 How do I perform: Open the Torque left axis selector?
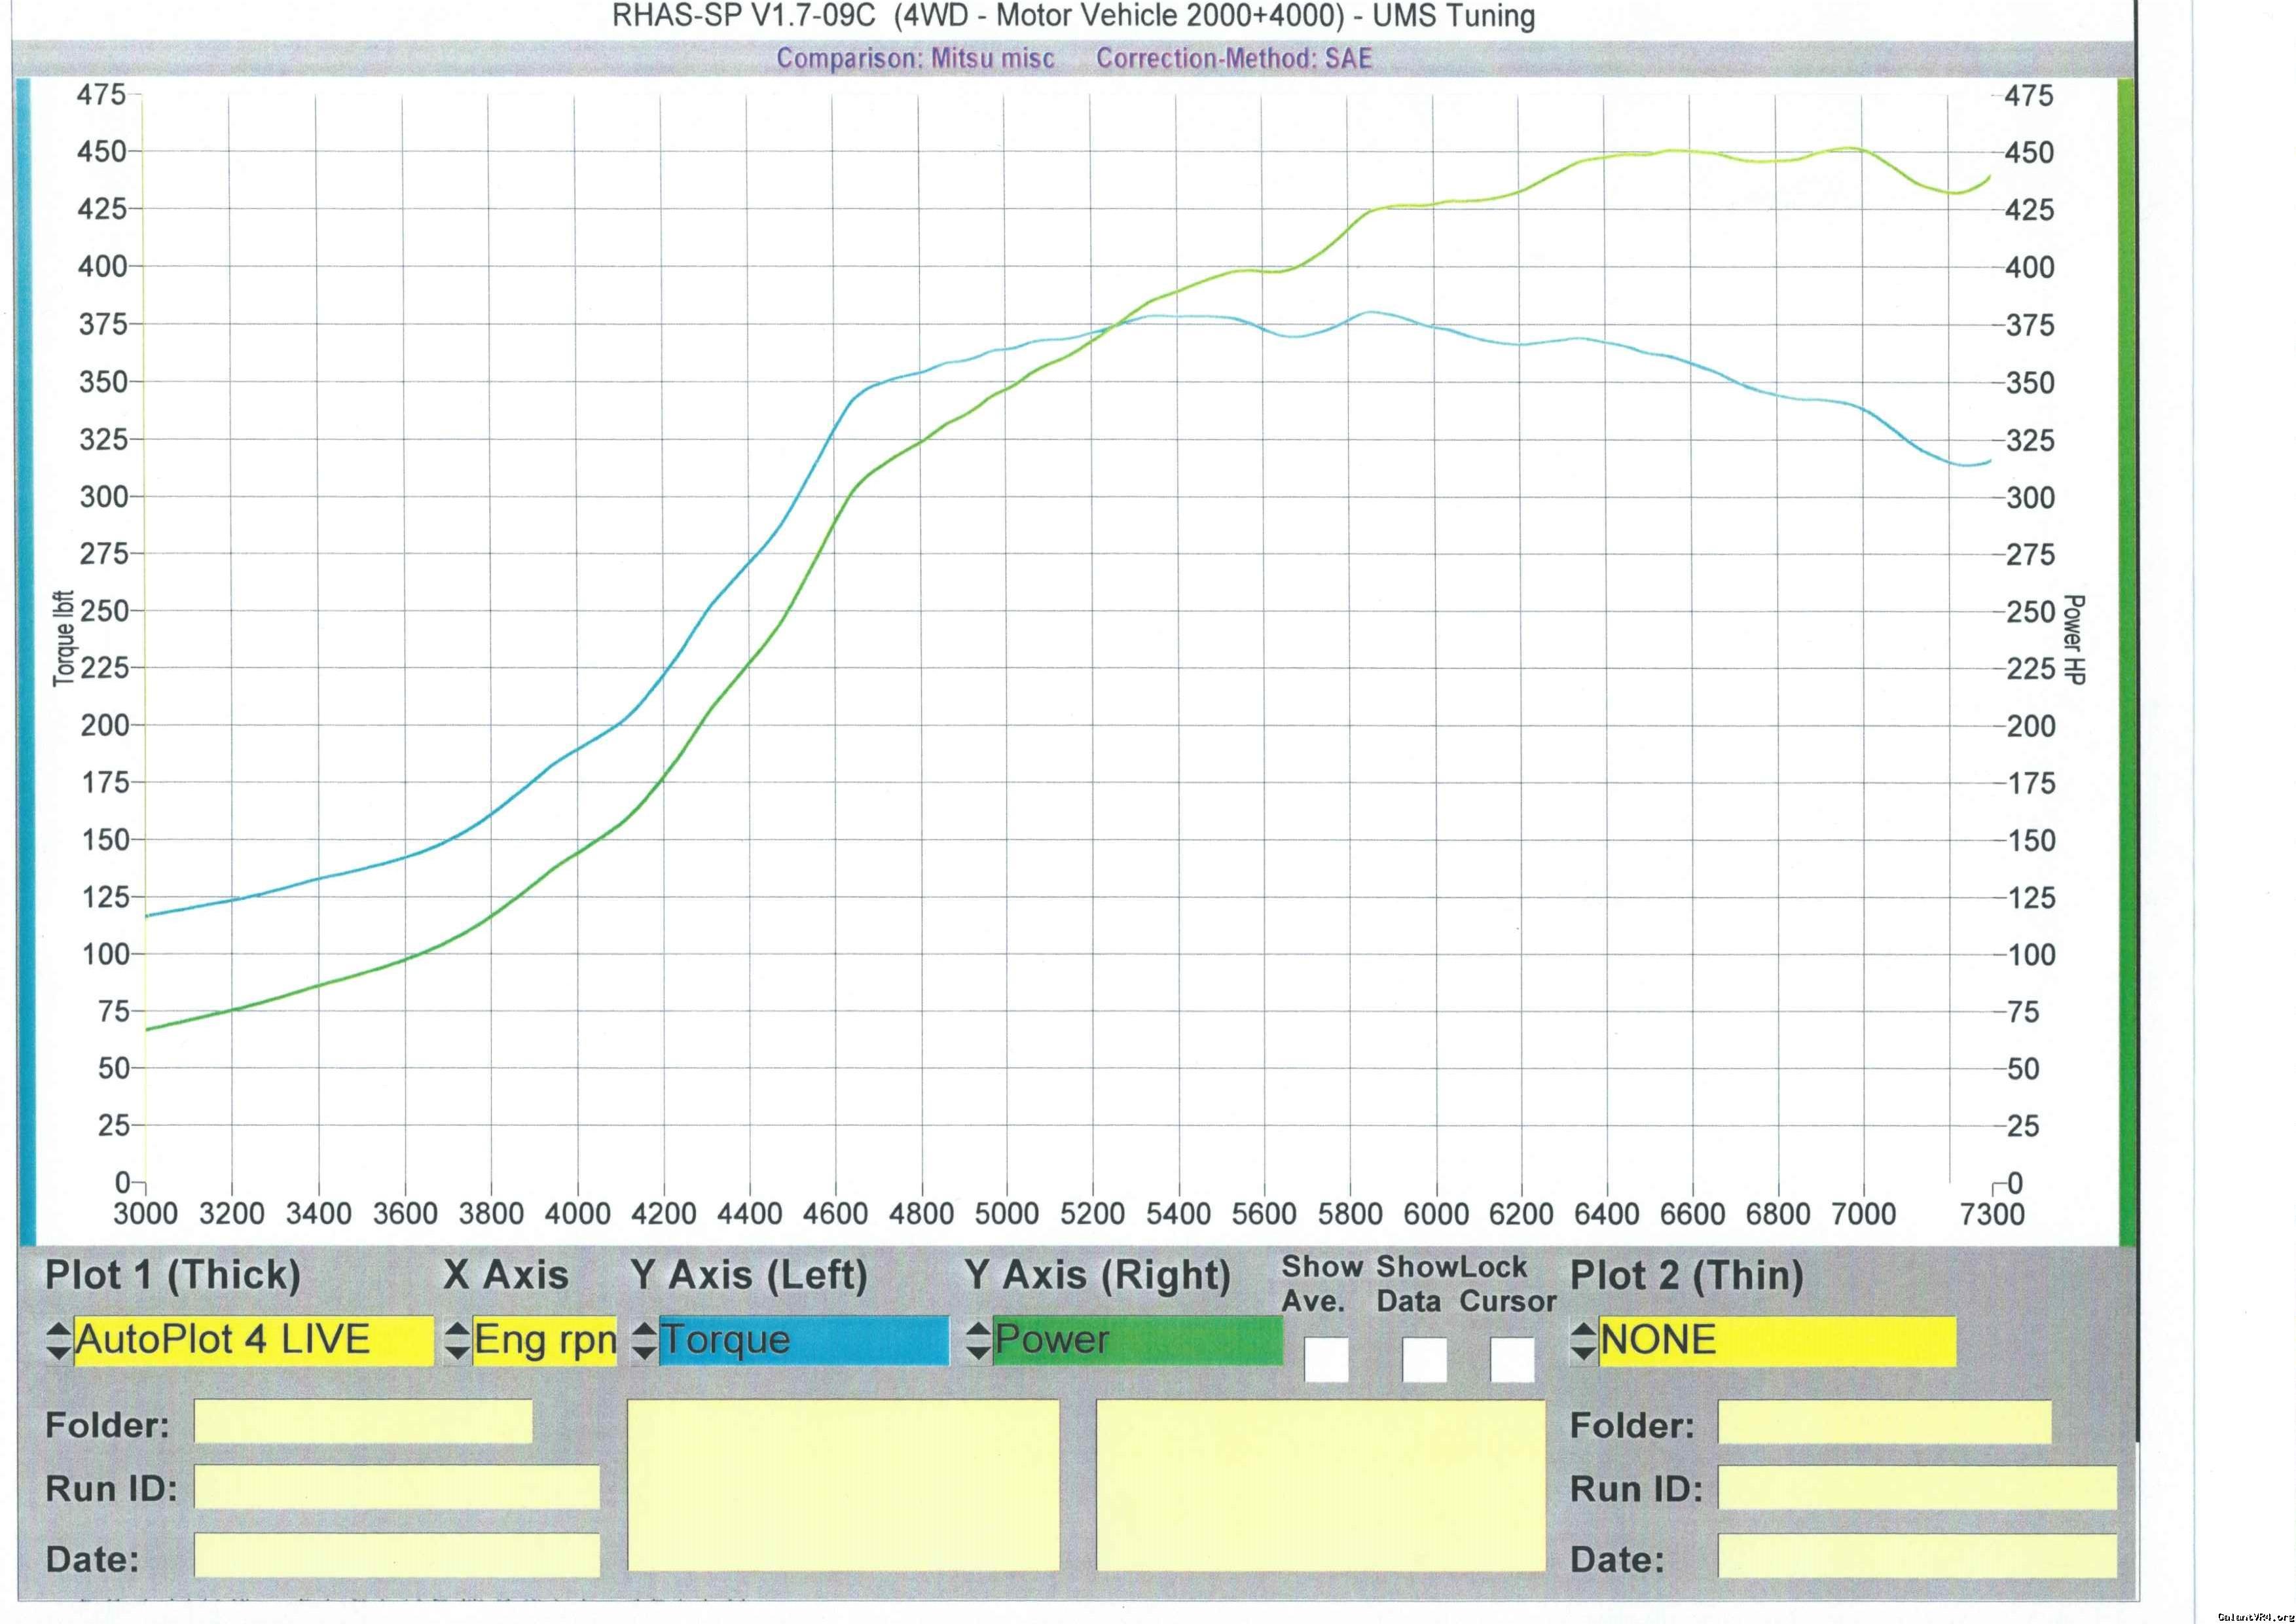click(x=803, y=1341)
